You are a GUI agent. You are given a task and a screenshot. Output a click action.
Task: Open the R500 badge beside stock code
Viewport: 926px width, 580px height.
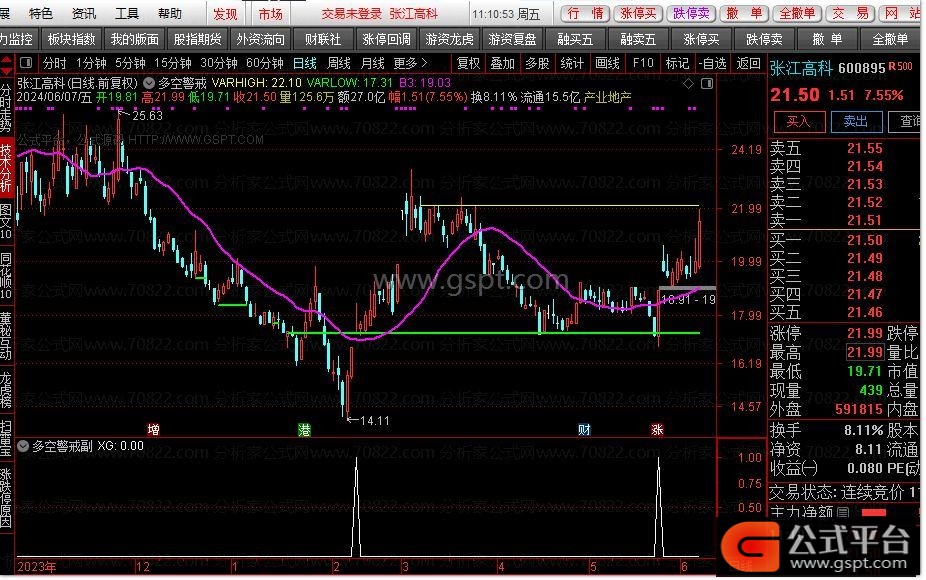pyautogui.click(x=901, y=67)
